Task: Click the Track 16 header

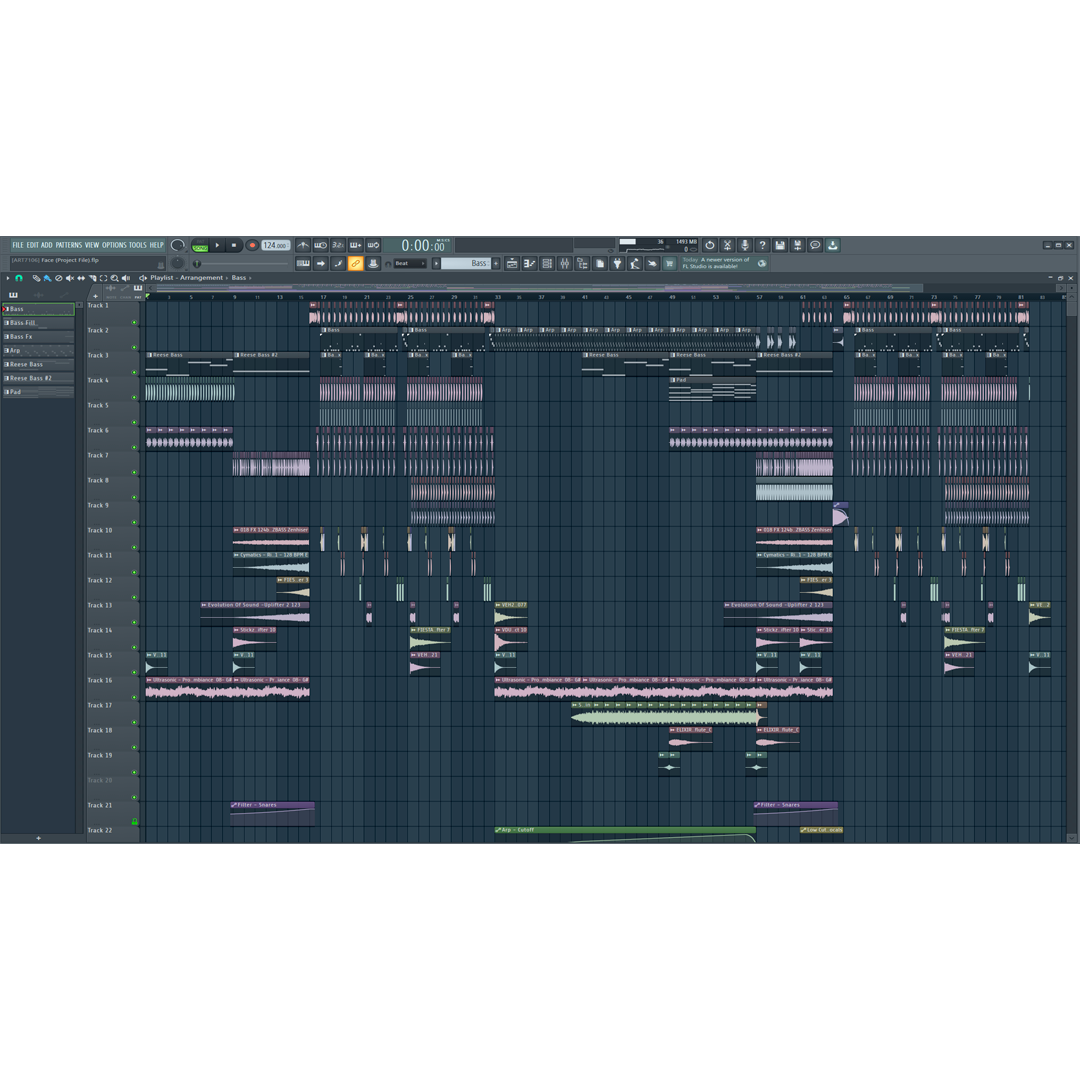Action: [113, 687]
